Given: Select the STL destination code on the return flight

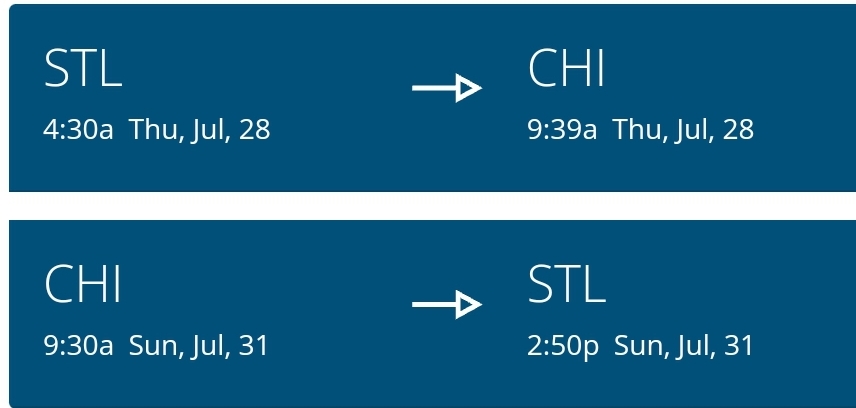Looking at the screenshot, I should pos(567,284).
